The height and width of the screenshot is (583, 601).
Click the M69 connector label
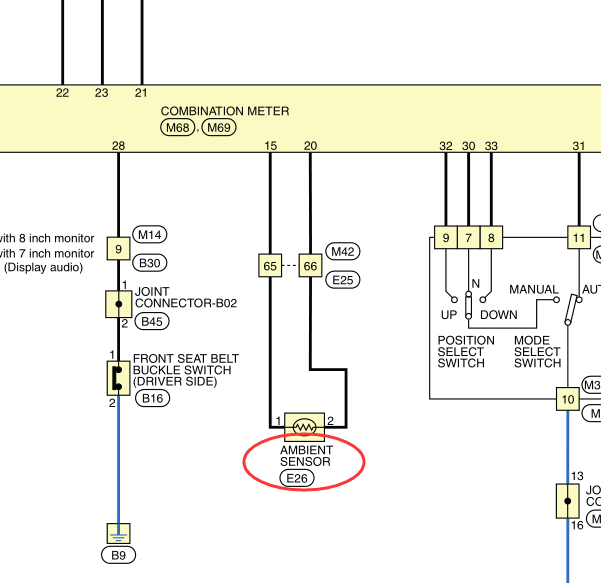tap(219, 127)
